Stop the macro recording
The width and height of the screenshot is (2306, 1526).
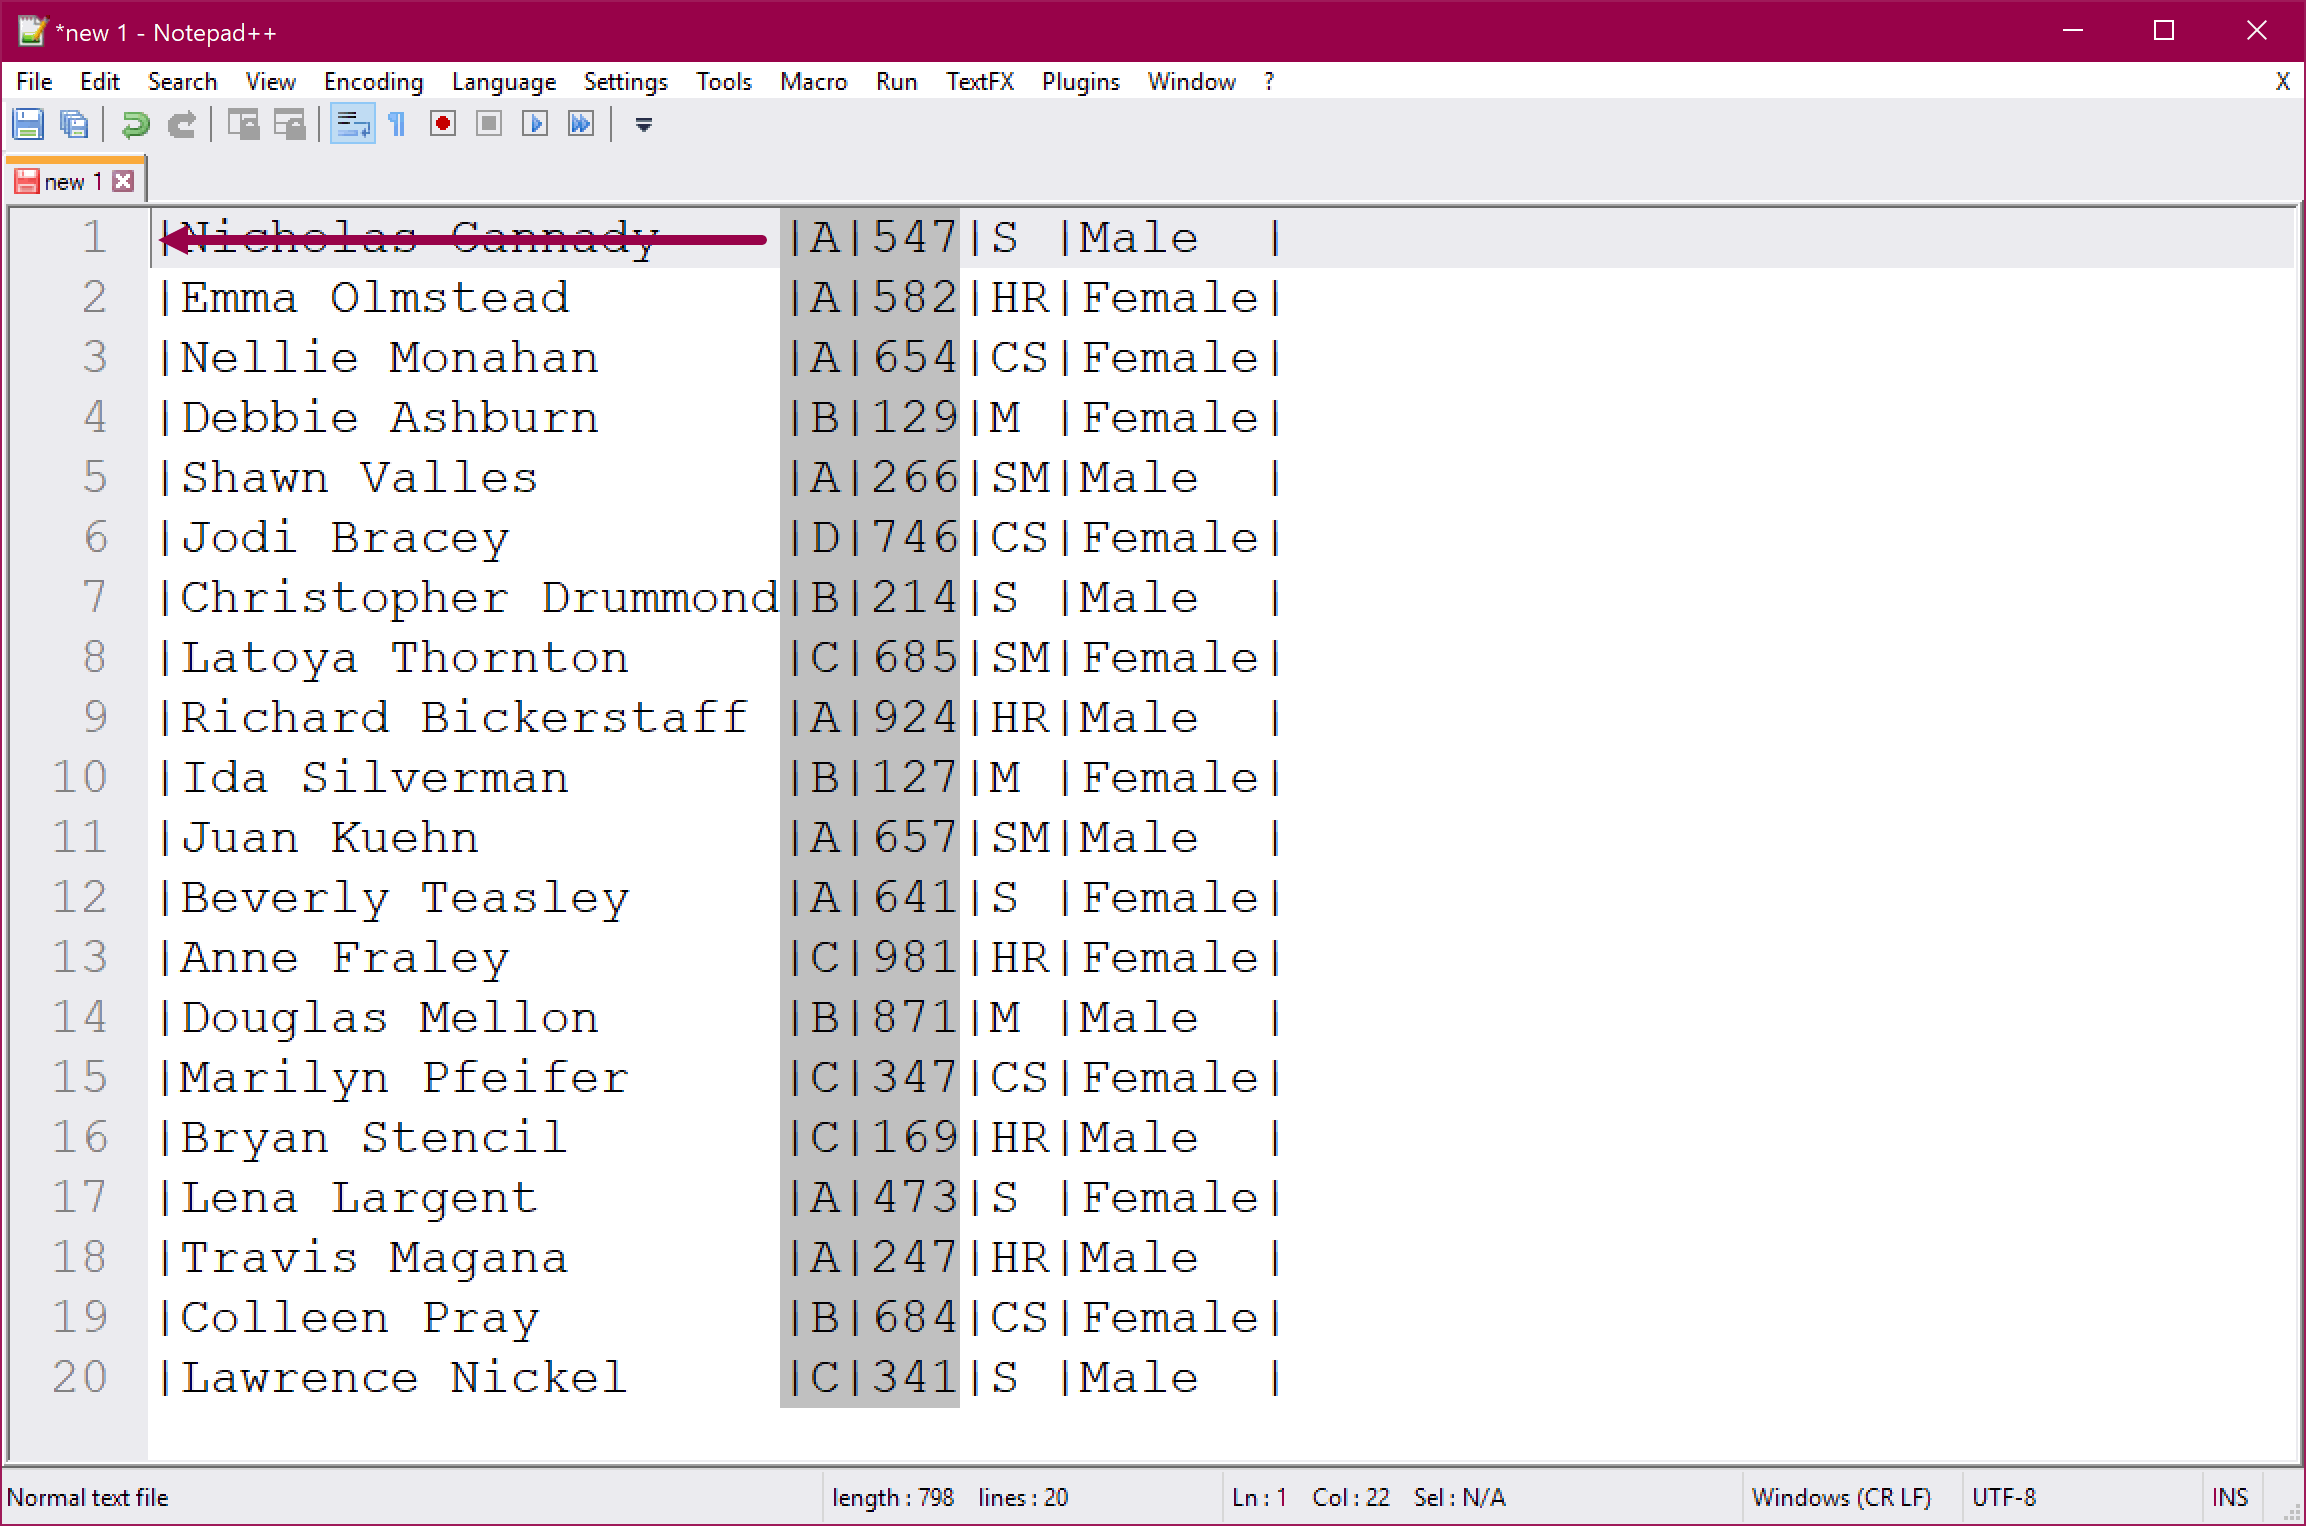pos(488,124)
